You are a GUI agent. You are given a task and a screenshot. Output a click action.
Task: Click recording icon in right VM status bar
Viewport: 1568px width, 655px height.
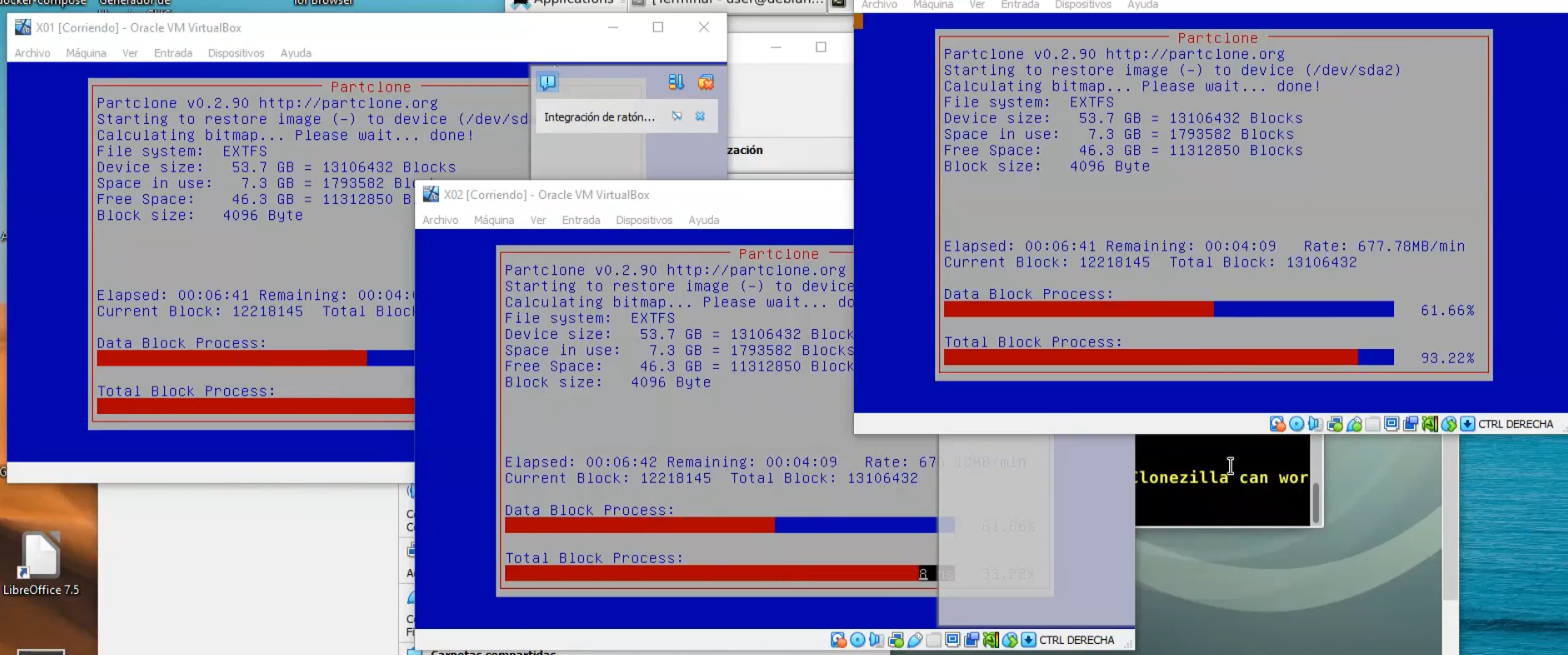click(x=1410, y=424)
